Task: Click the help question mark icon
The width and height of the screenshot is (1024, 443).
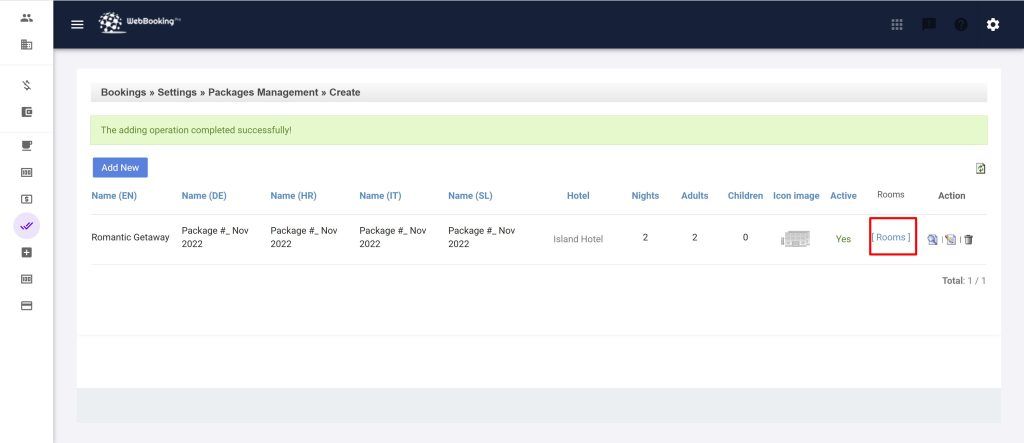Action: coord(961,25)
